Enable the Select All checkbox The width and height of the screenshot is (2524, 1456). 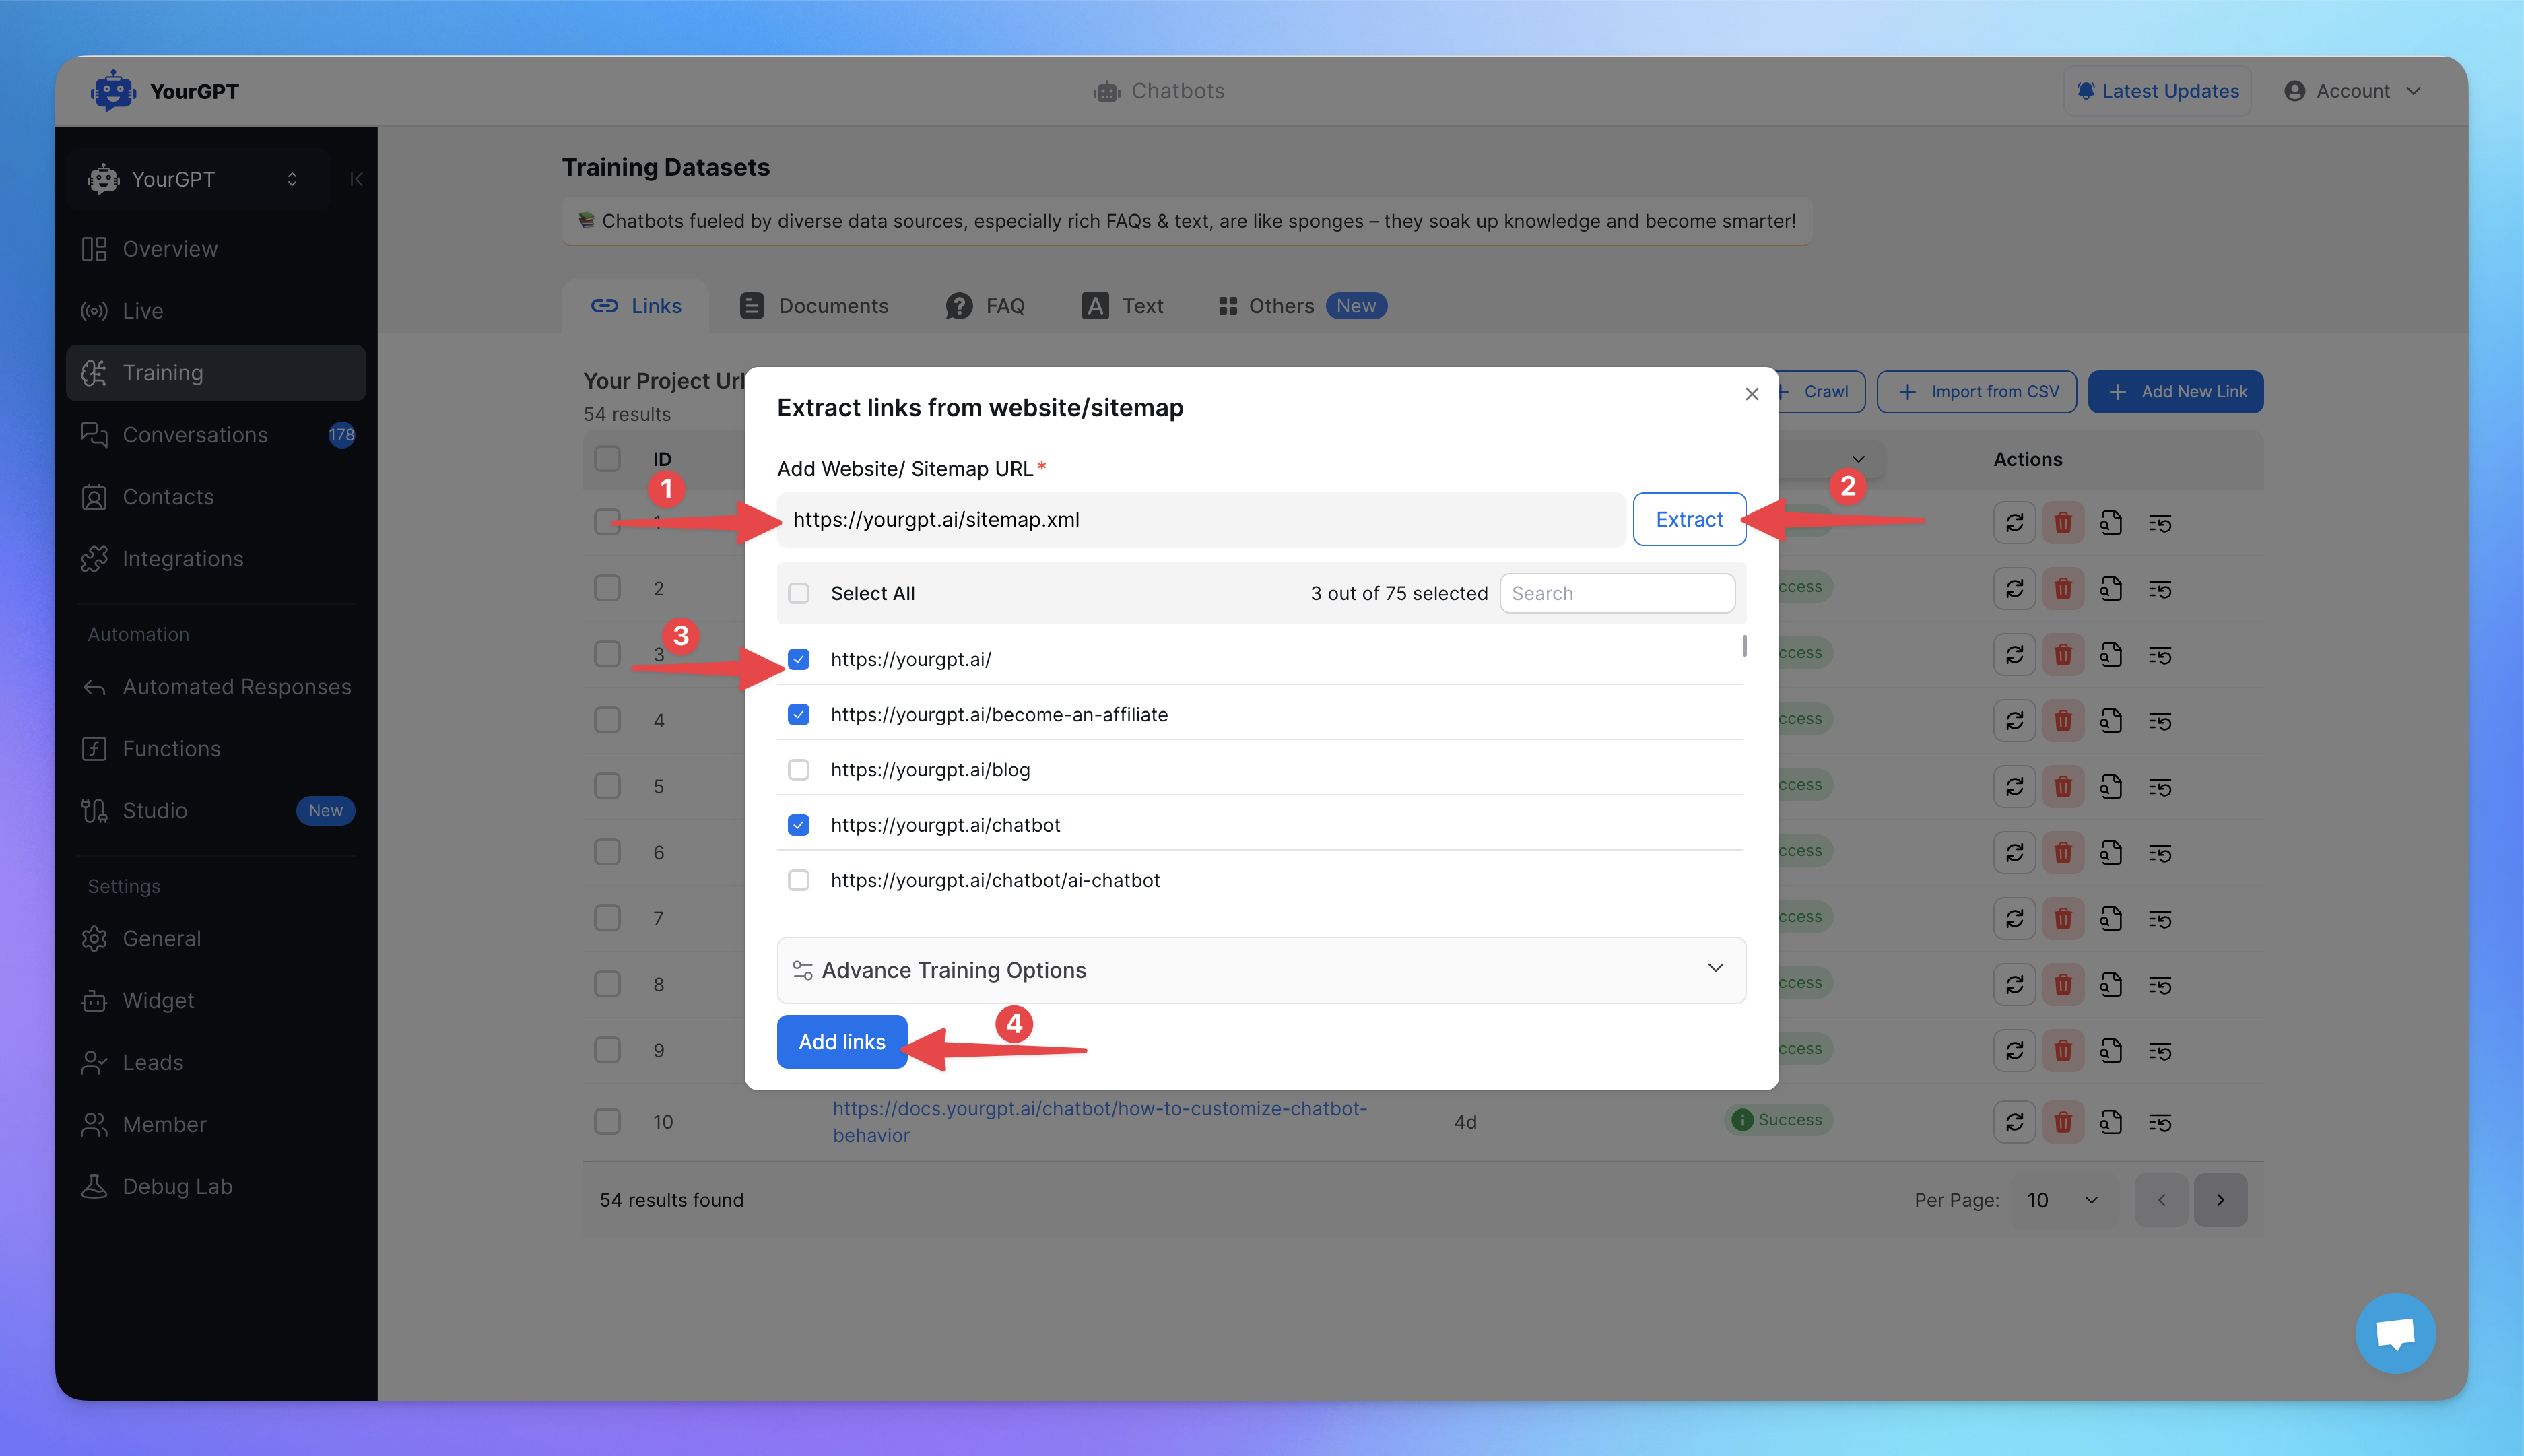click(x=799, y=593)
